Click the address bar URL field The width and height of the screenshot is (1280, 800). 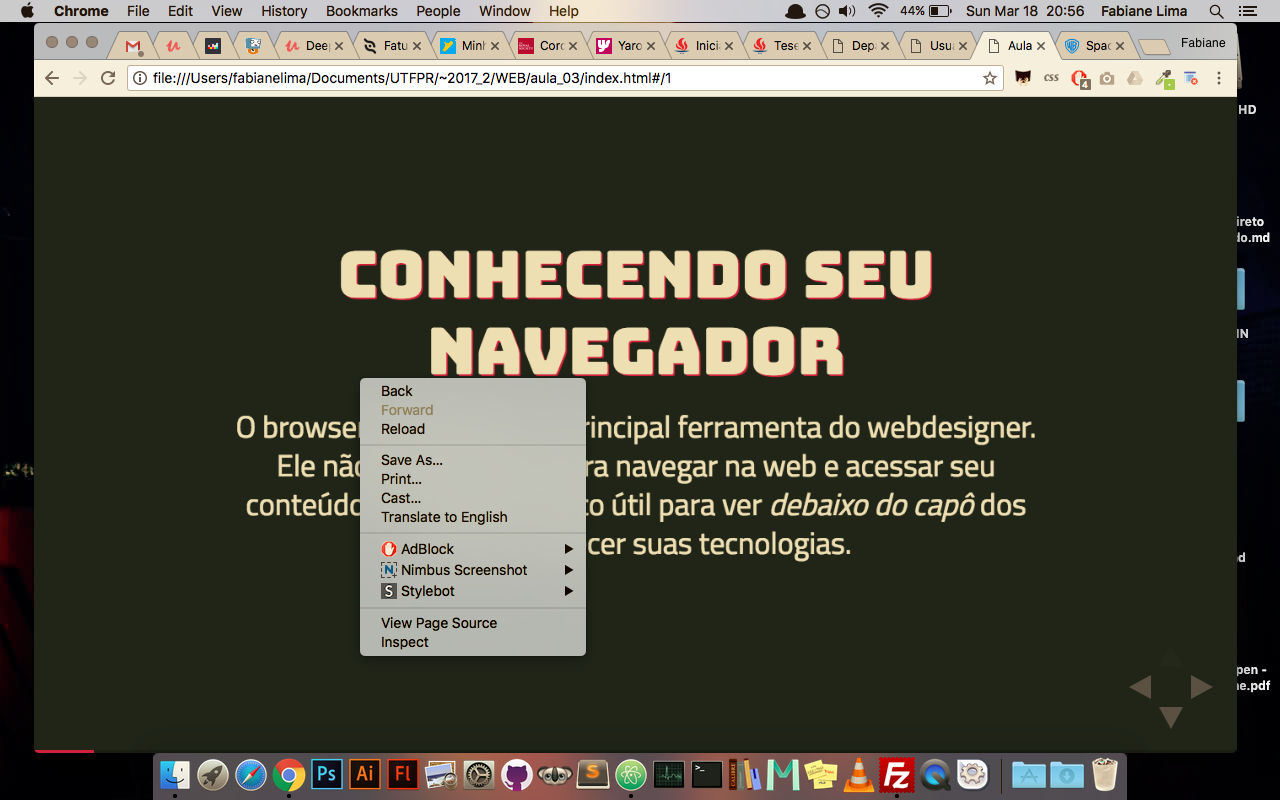pyautogui.click(x=560, y=78)
